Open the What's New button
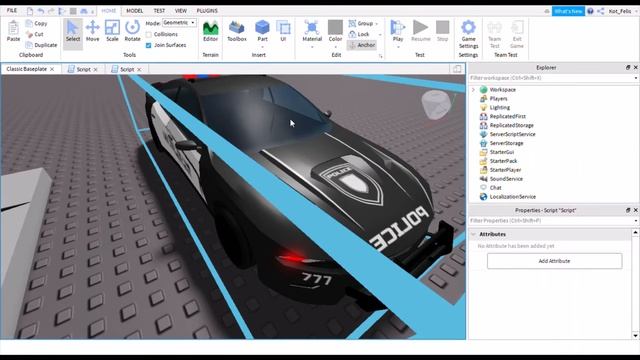This screenshot has width=640, height=360. point(568,11)
